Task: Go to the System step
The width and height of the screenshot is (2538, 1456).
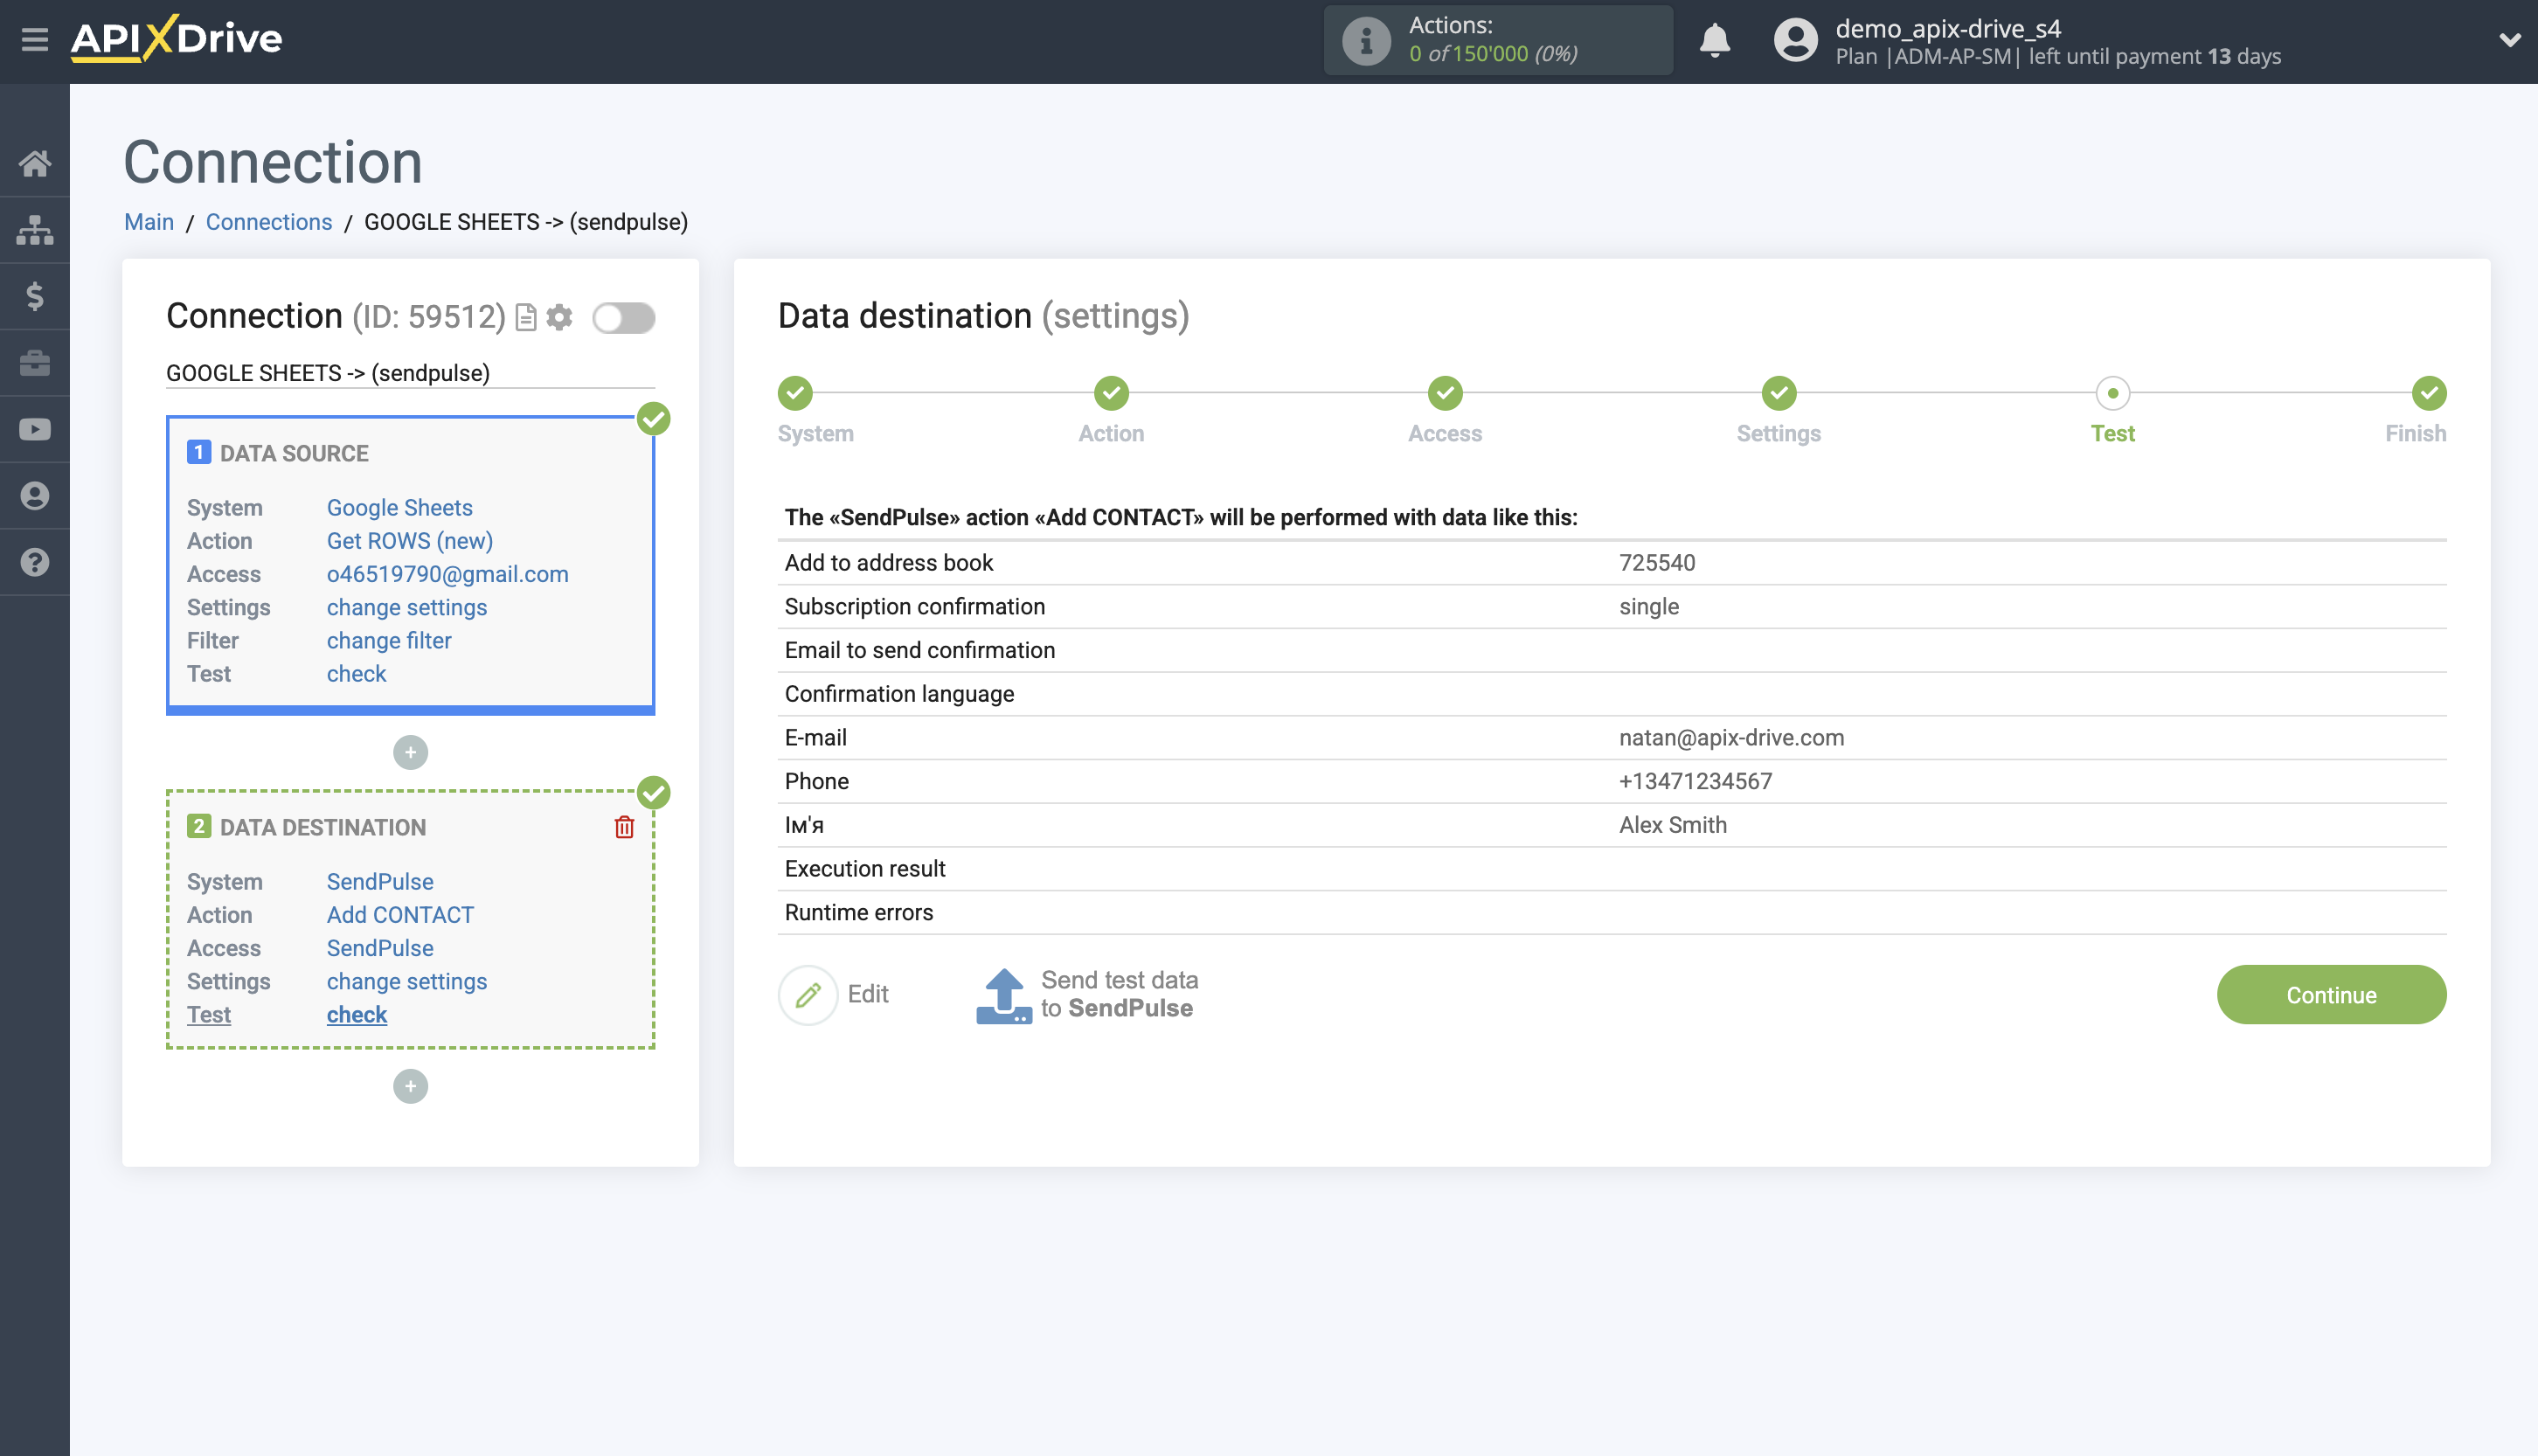Action: (x=796, y=394)
